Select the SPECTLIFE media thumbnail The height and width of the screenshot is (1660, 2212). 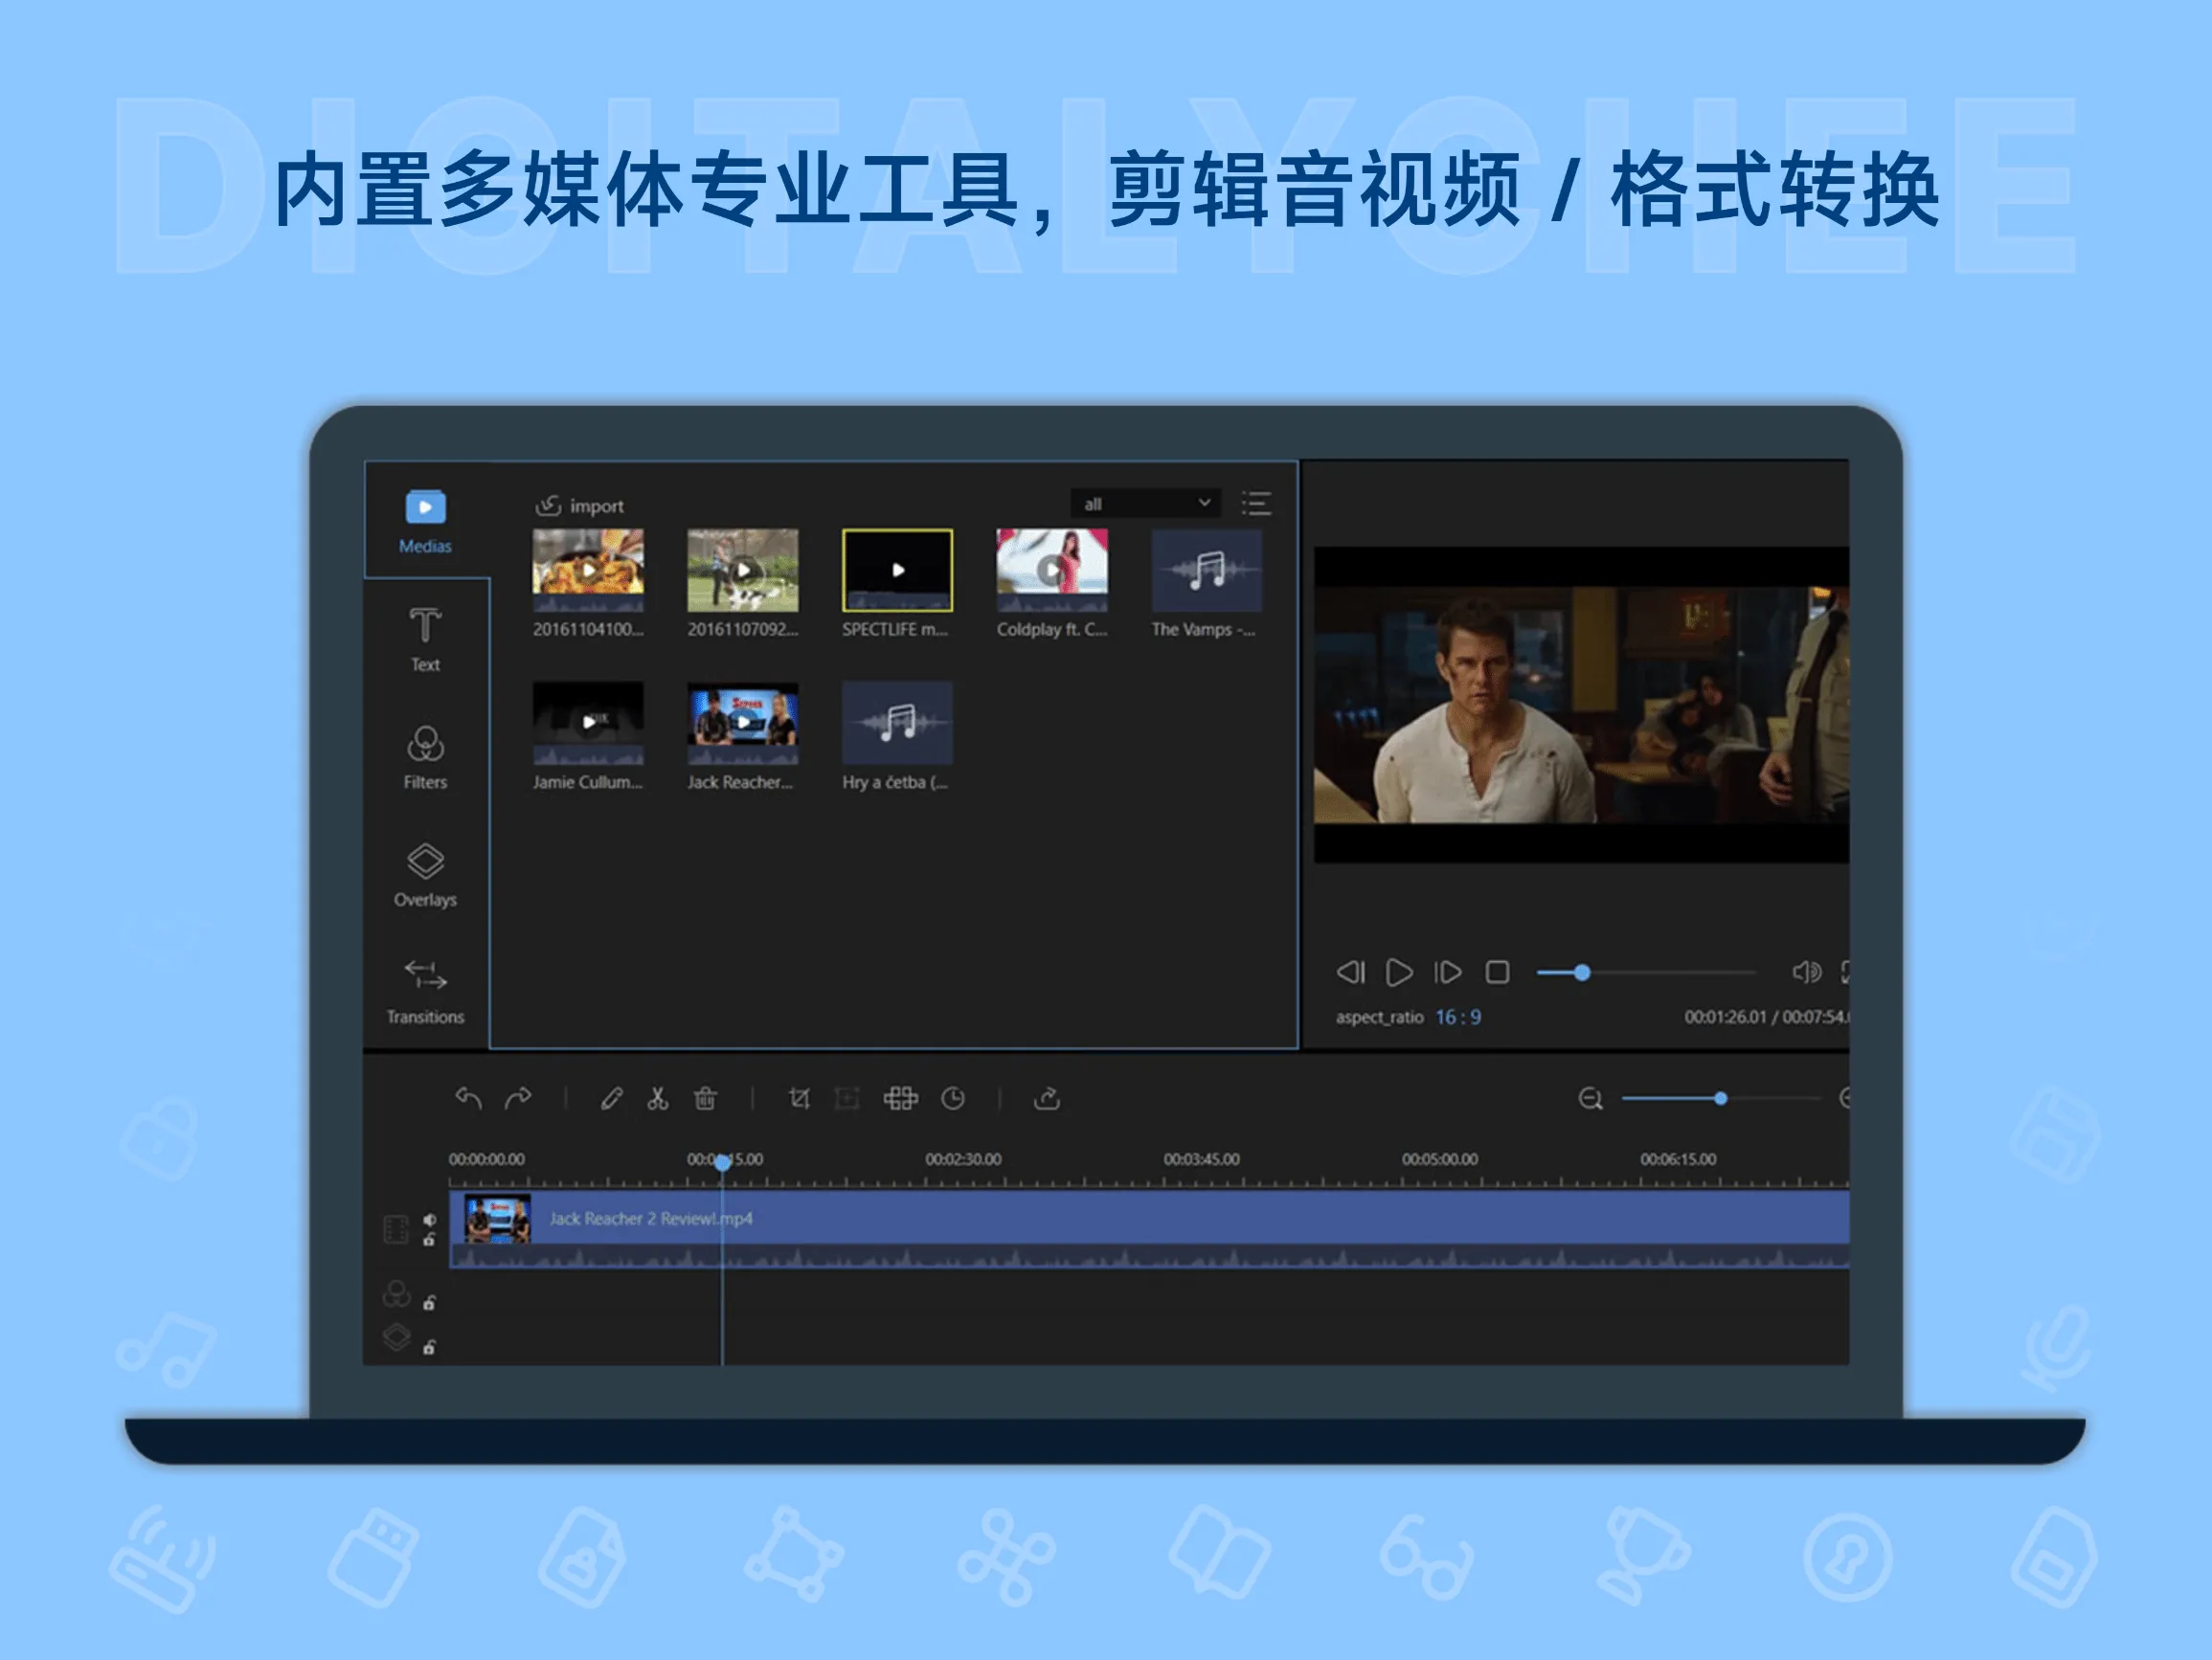click(896, 572)
